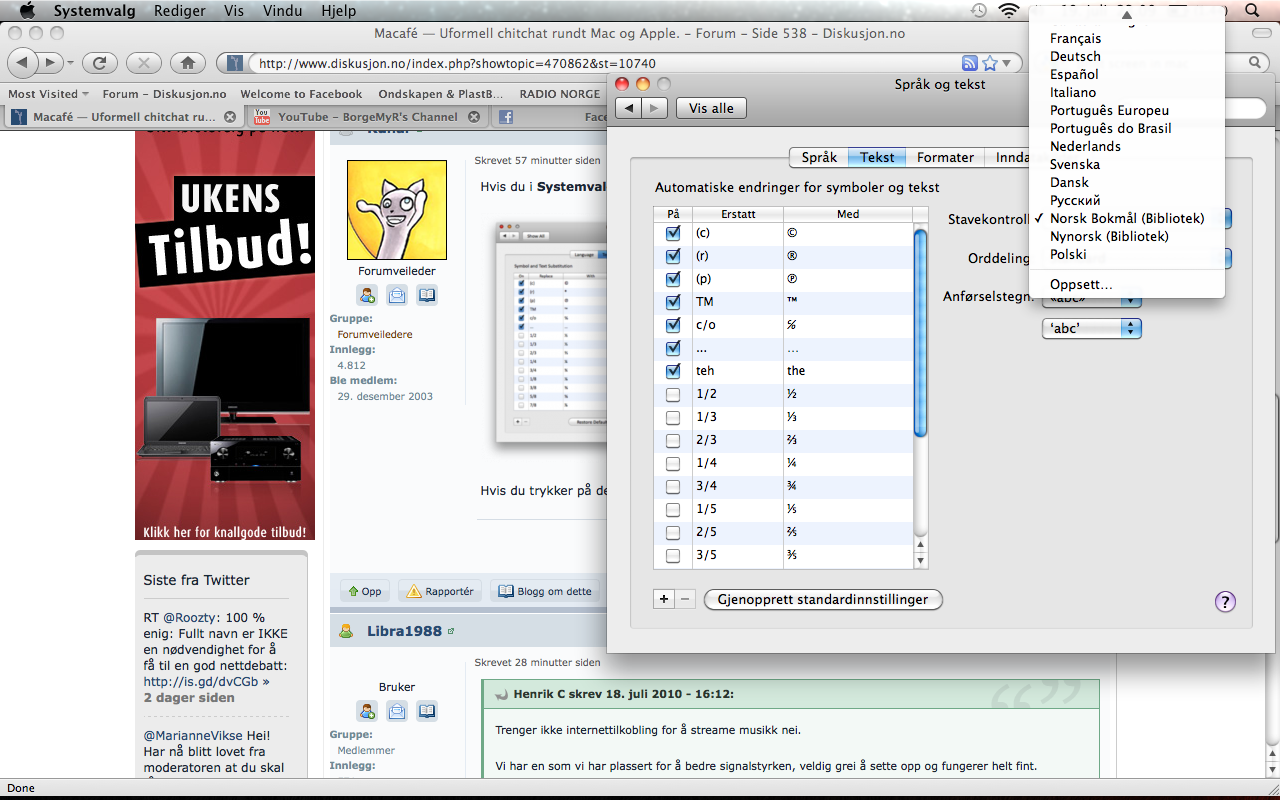Click the Blogg om dette button
This screenshot has width=1280, height=800.
pos(545,591)
